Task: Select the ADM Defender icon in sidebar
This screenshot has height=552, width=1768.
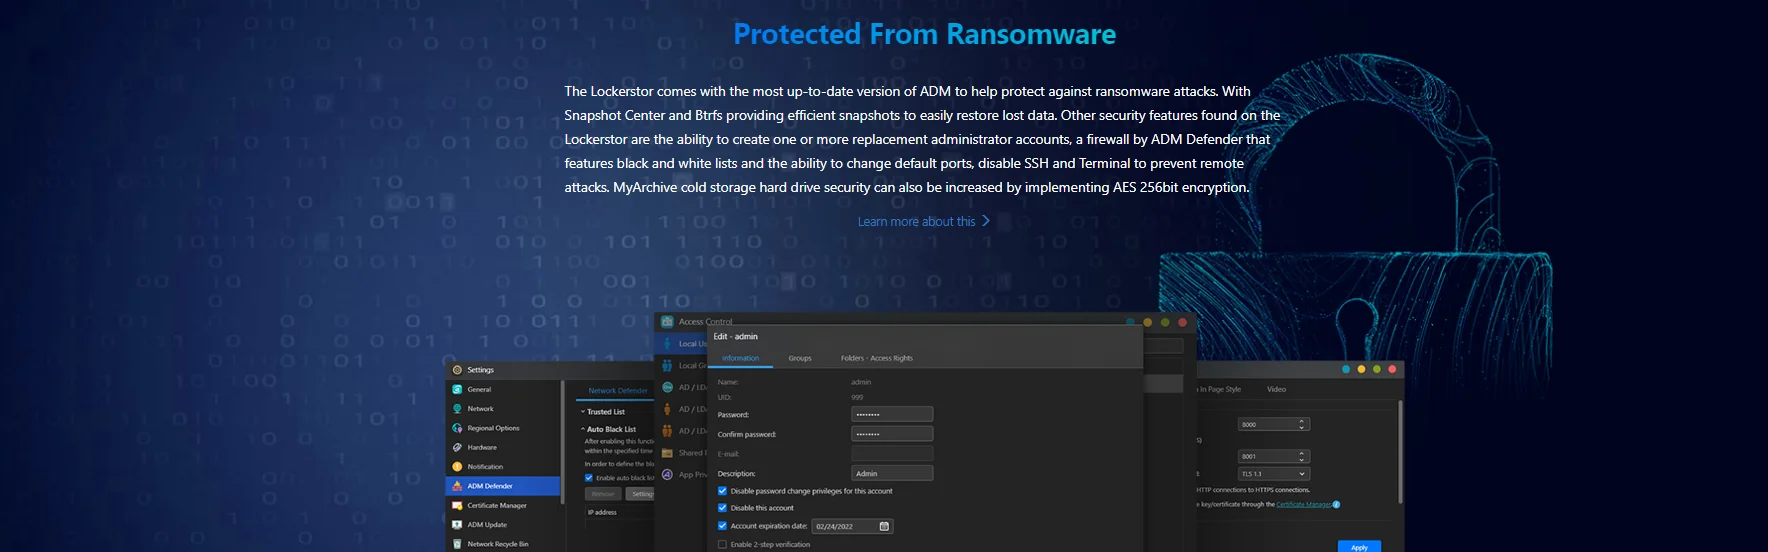Action: click(x=457, y=486)
